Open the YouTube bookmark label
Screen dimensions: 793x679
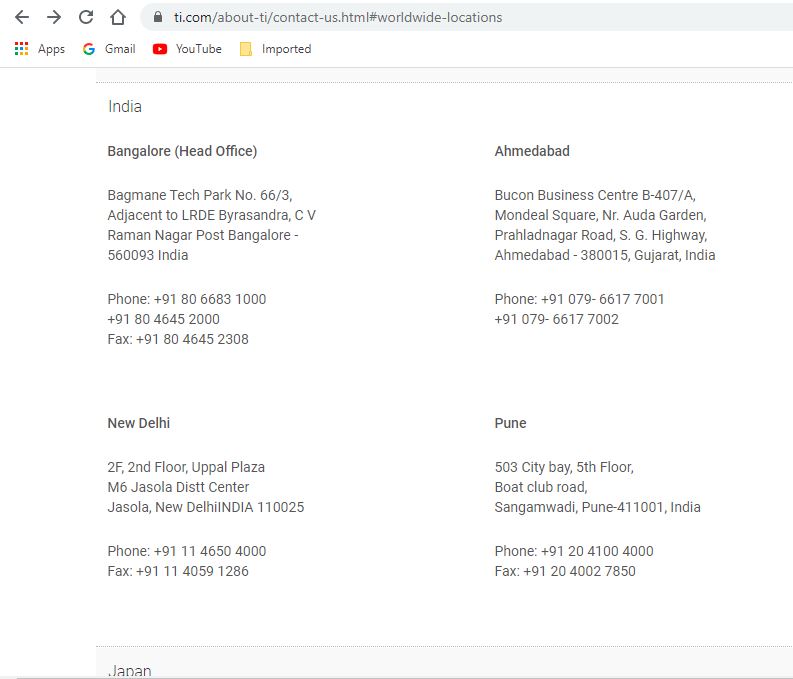199,49
